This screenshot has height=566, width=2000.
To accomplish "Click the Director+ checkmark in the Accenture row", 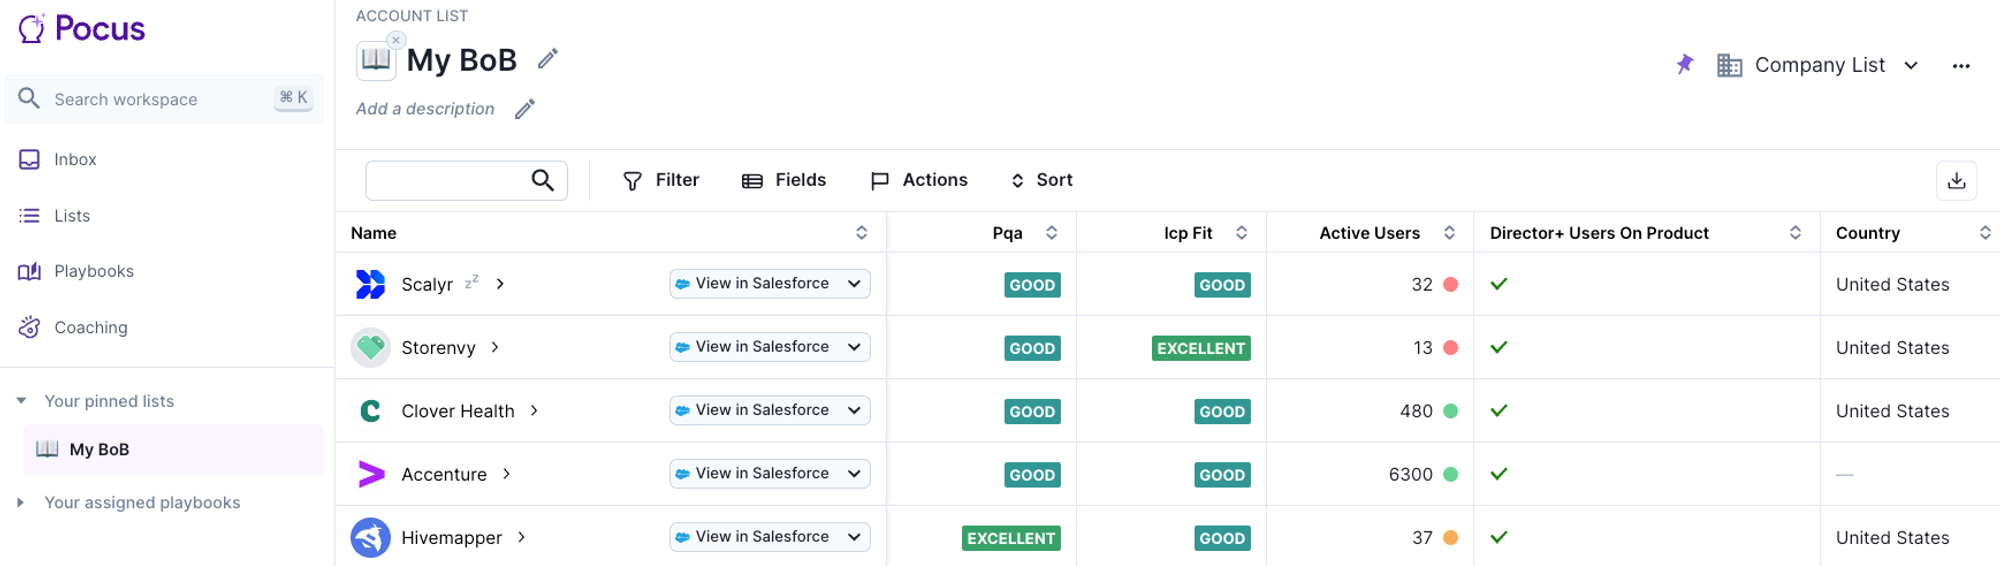I will [1499, 474].
